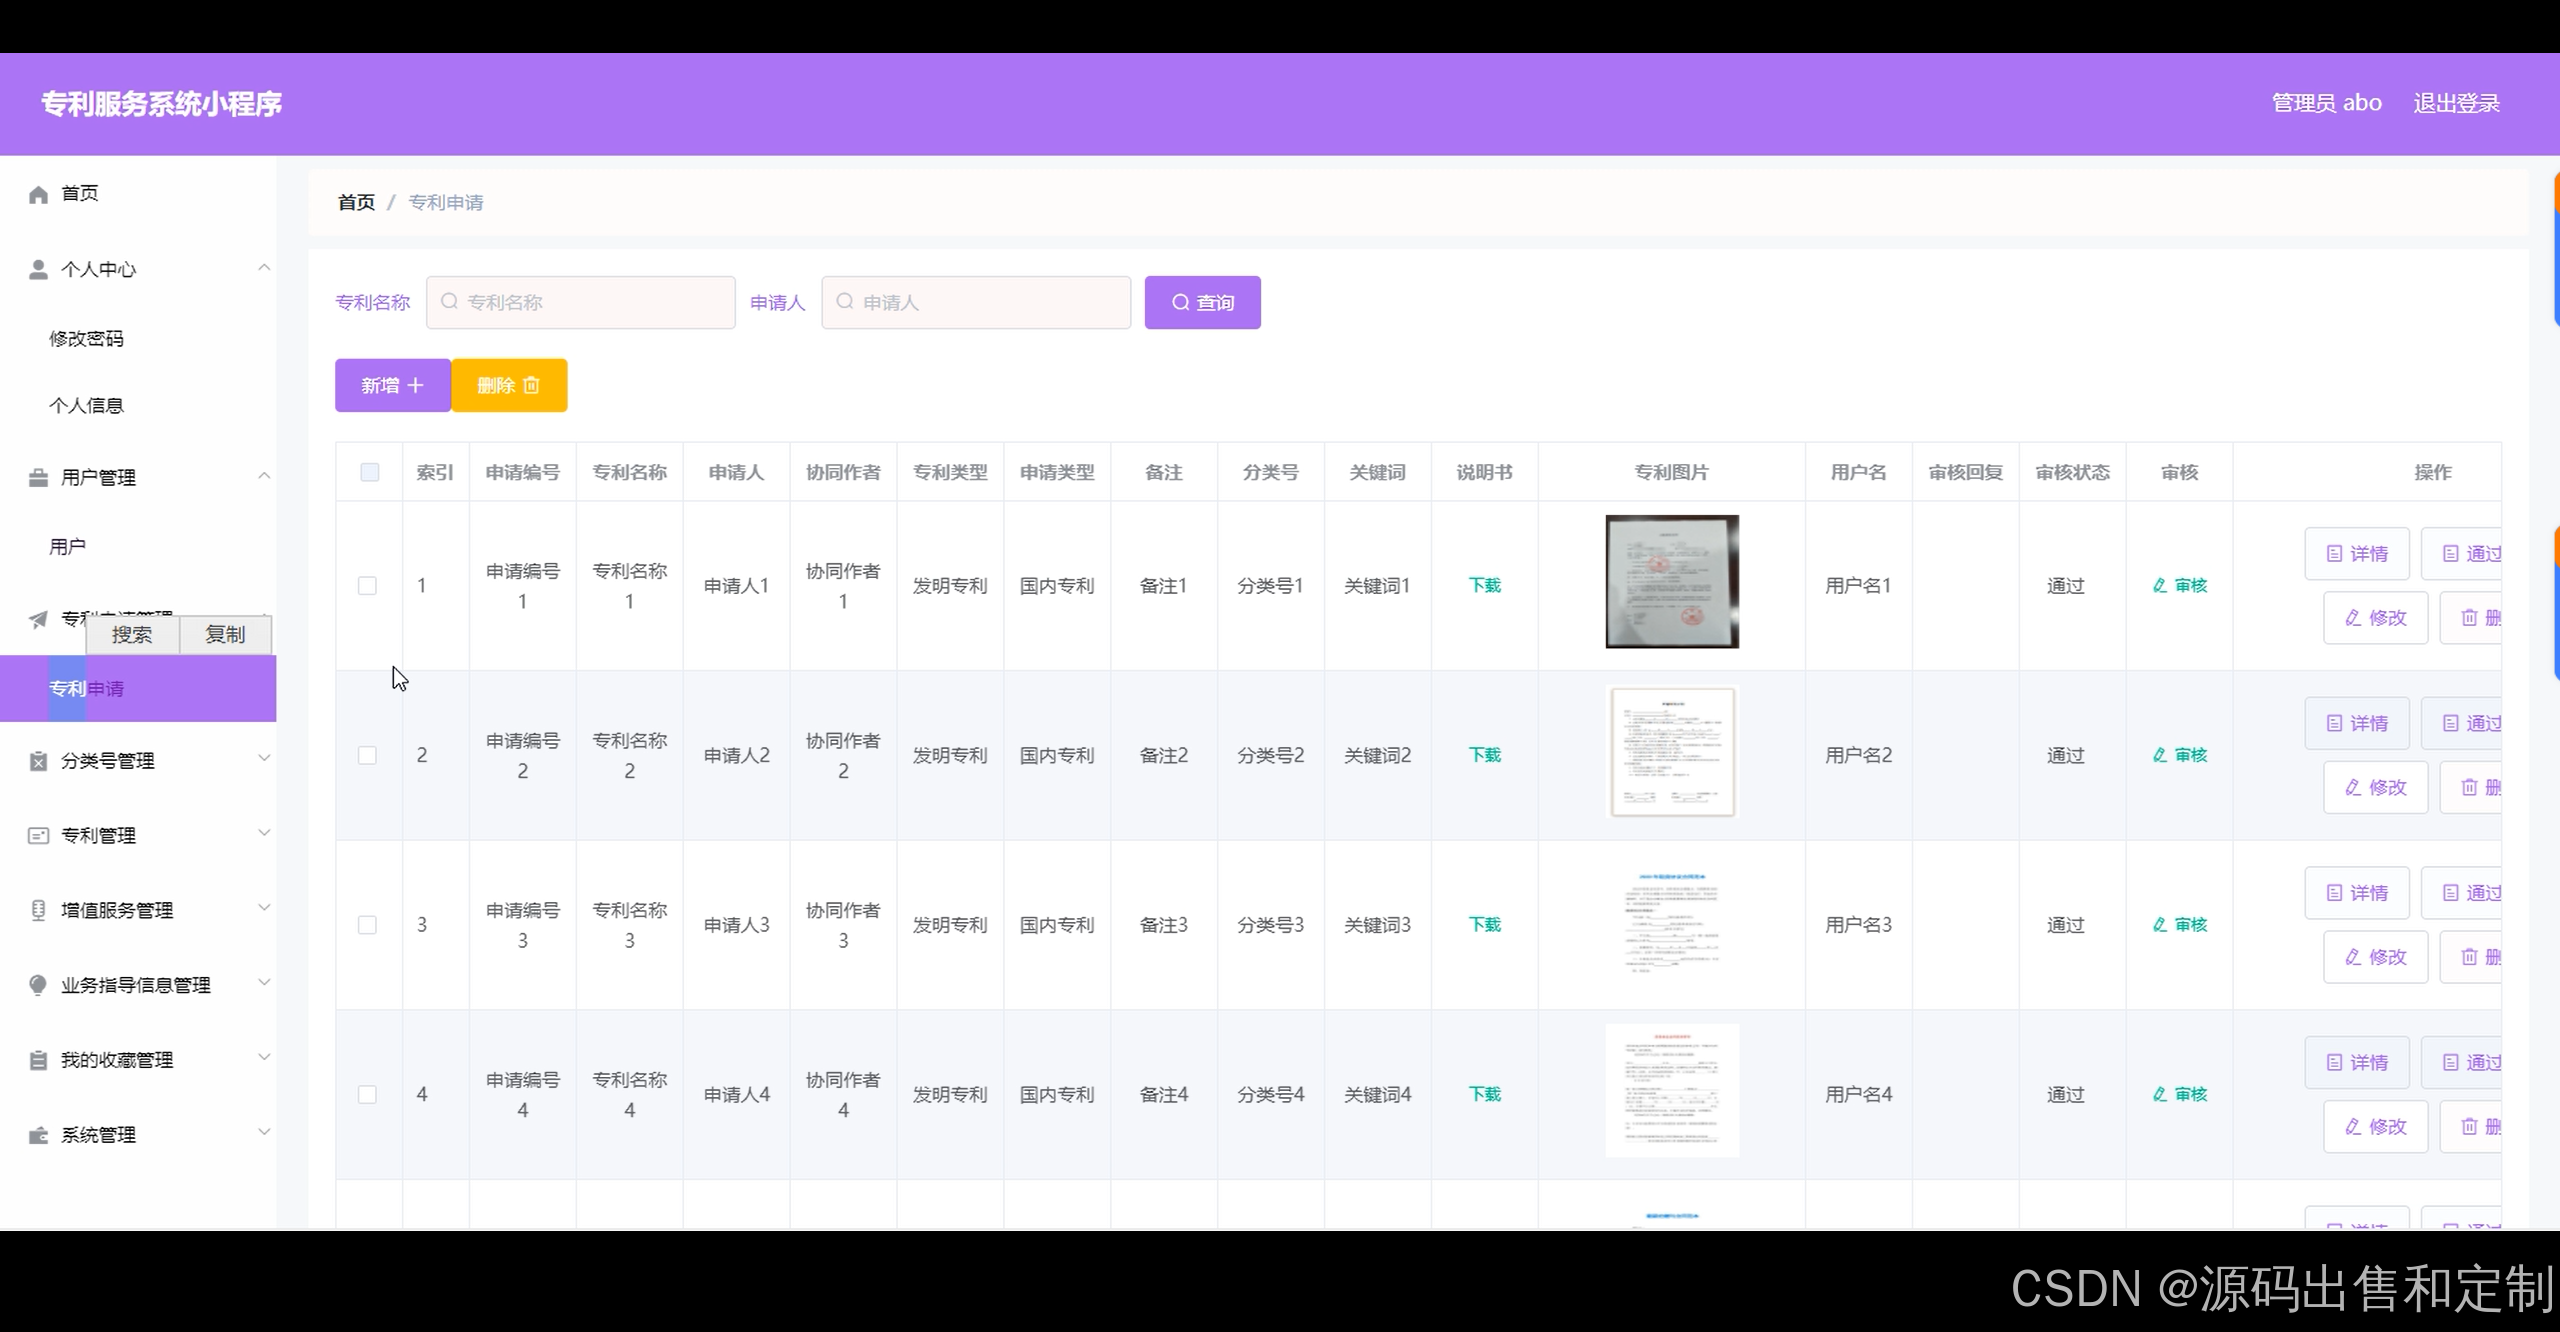Click the 增值服务管理 sidebar icon

pyautogui.click(x=38, y=910)
